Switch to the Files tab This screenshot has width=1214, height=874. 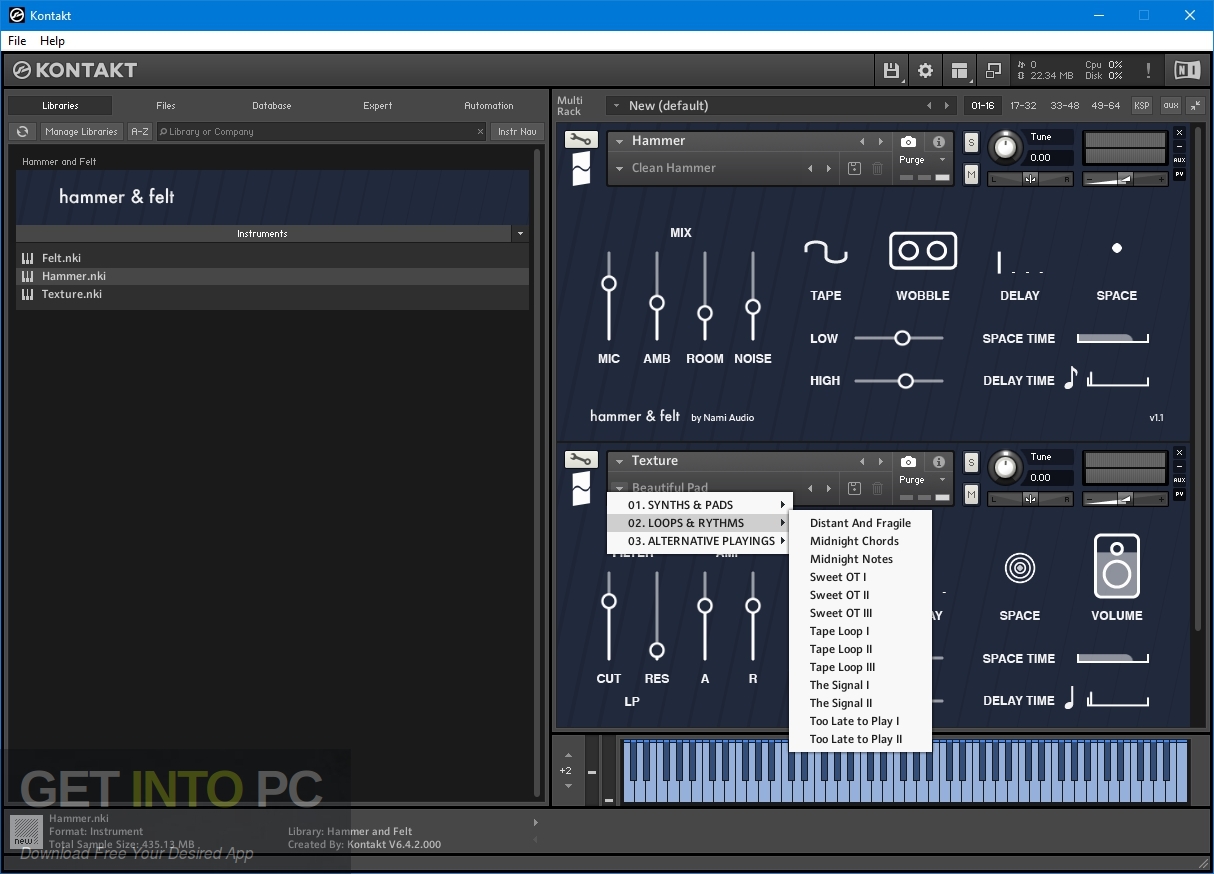[166, 106]
